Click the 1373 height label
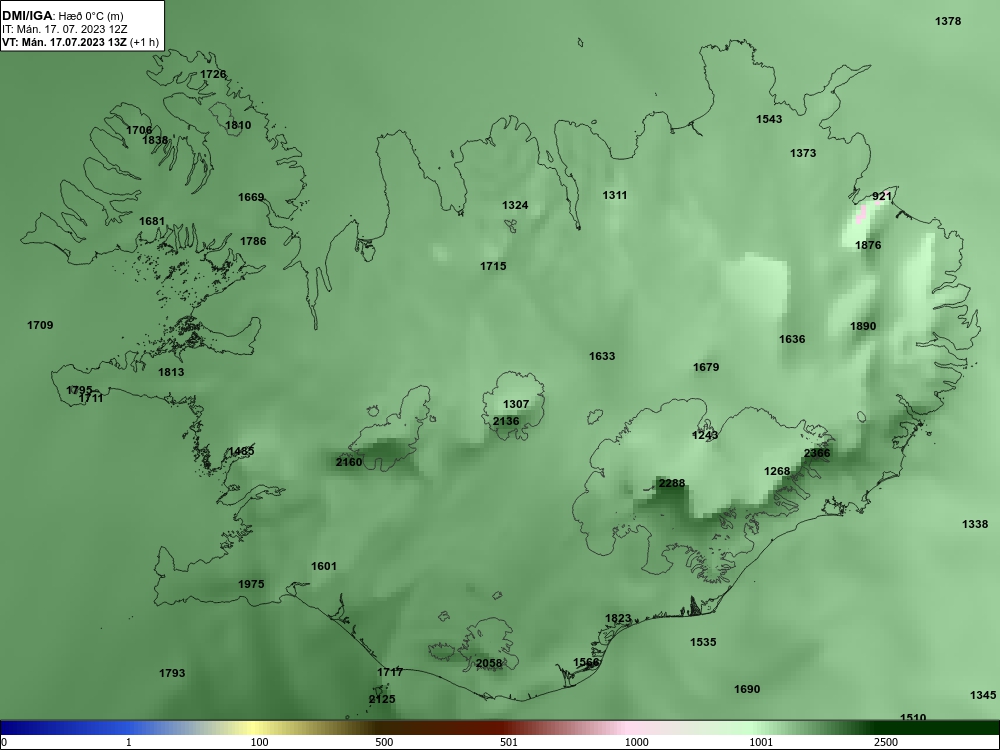The image size is (1000, 750). (803, 152)
